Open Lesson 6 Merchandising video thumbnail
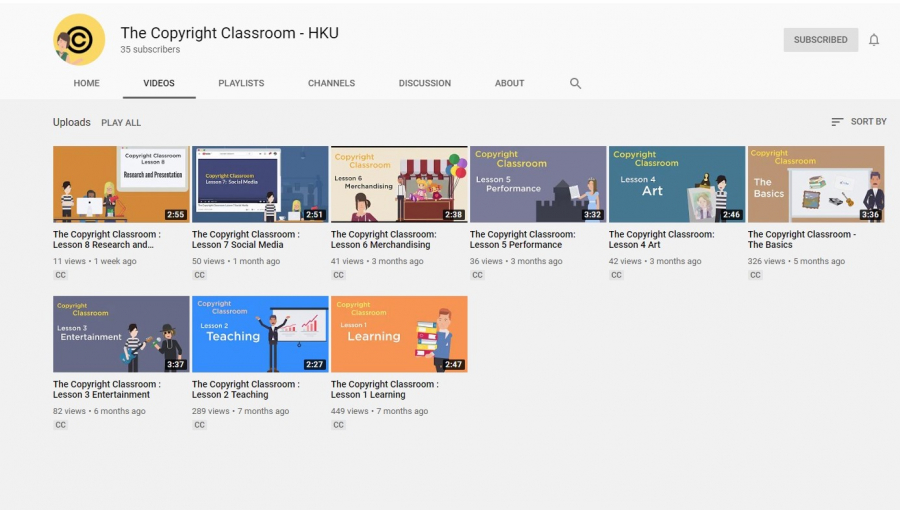This screenshot has height=510, width=900. click(x=399, y=184)
